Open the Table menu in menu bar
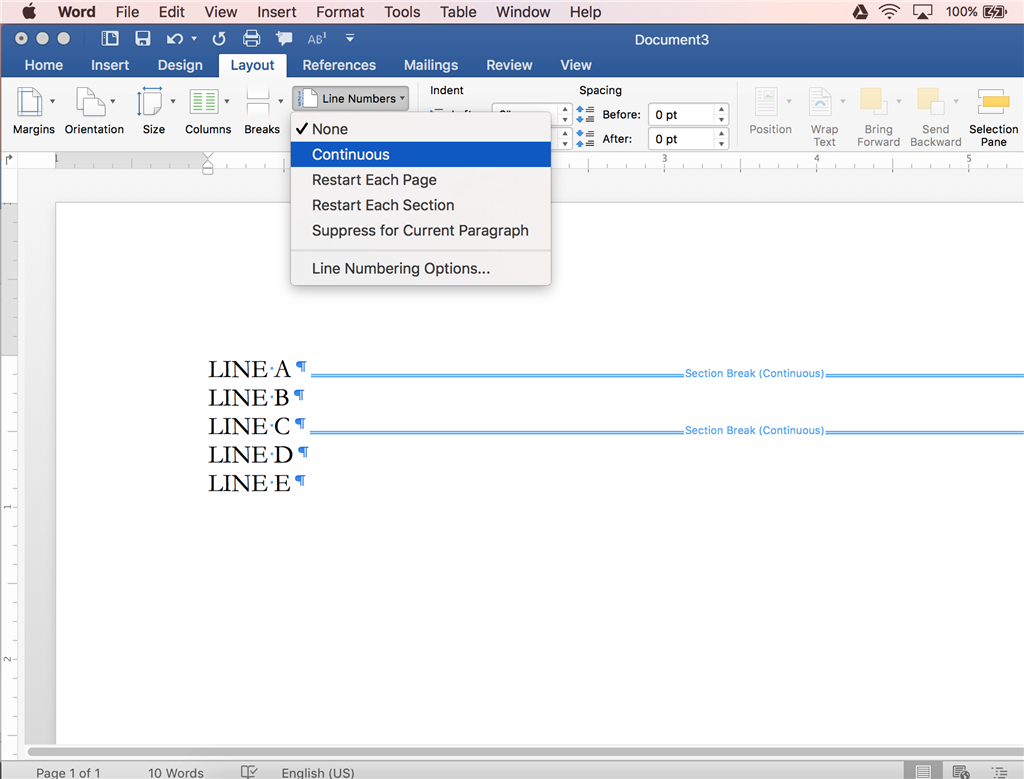The width and height of the screenshot is (1024, 779). 458,12
